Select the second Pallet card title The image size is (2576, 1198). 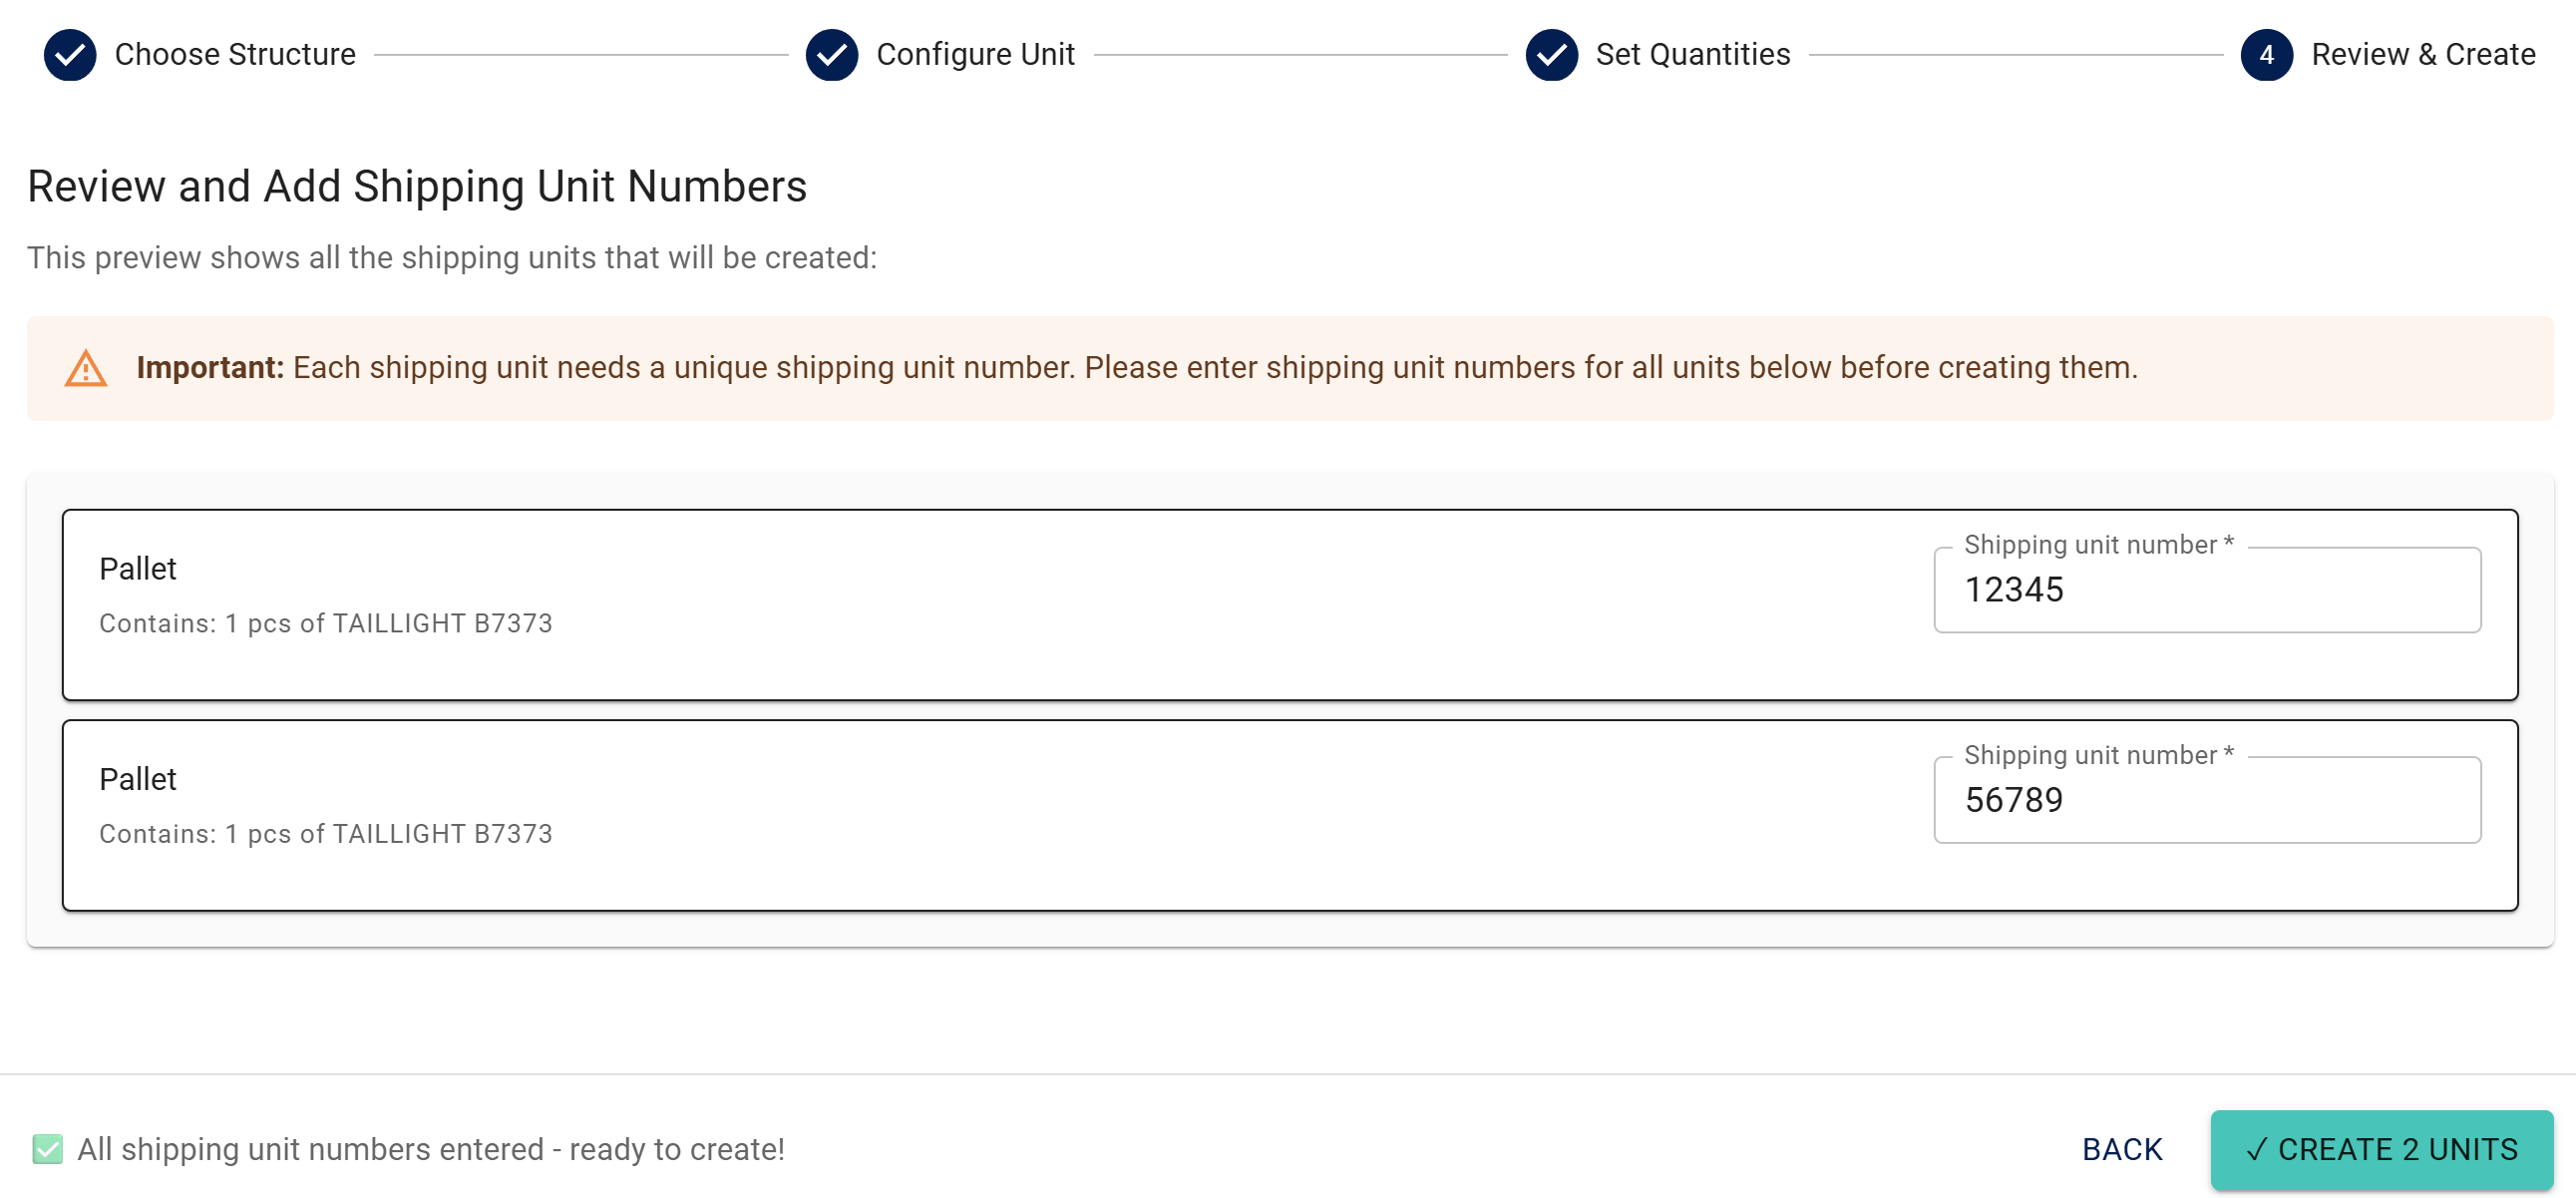coord(138,779)
